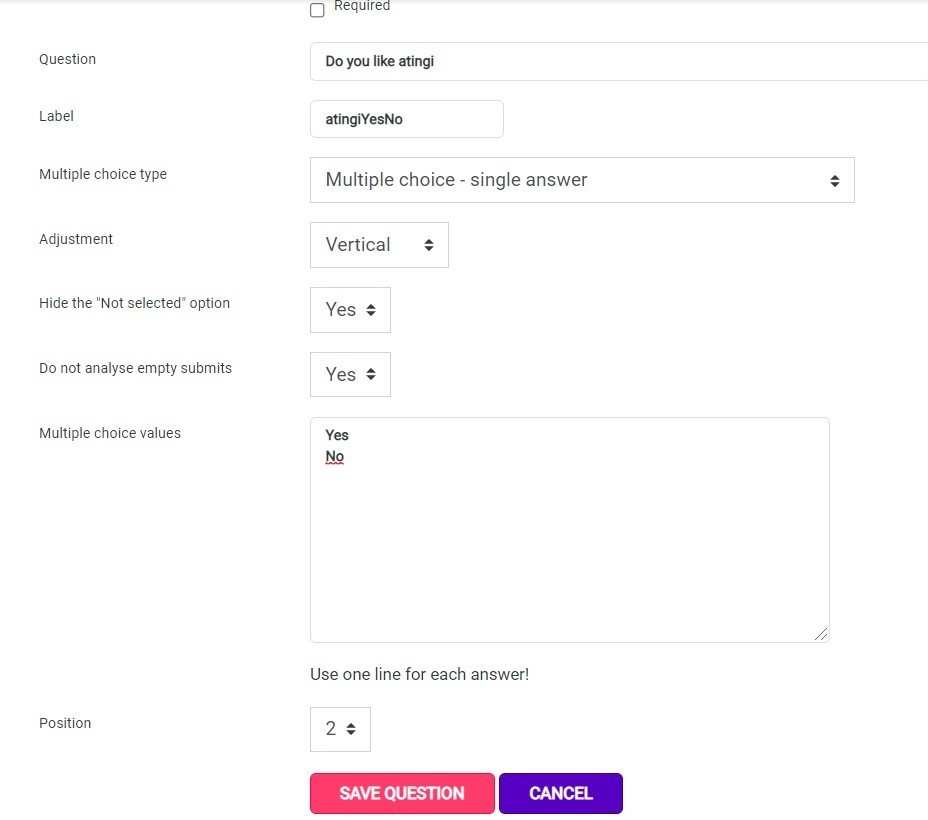The width and height of the screenshot is (928, 820).
Task: Place cursor on the "Yes" answer line
Action: point(337,435)
